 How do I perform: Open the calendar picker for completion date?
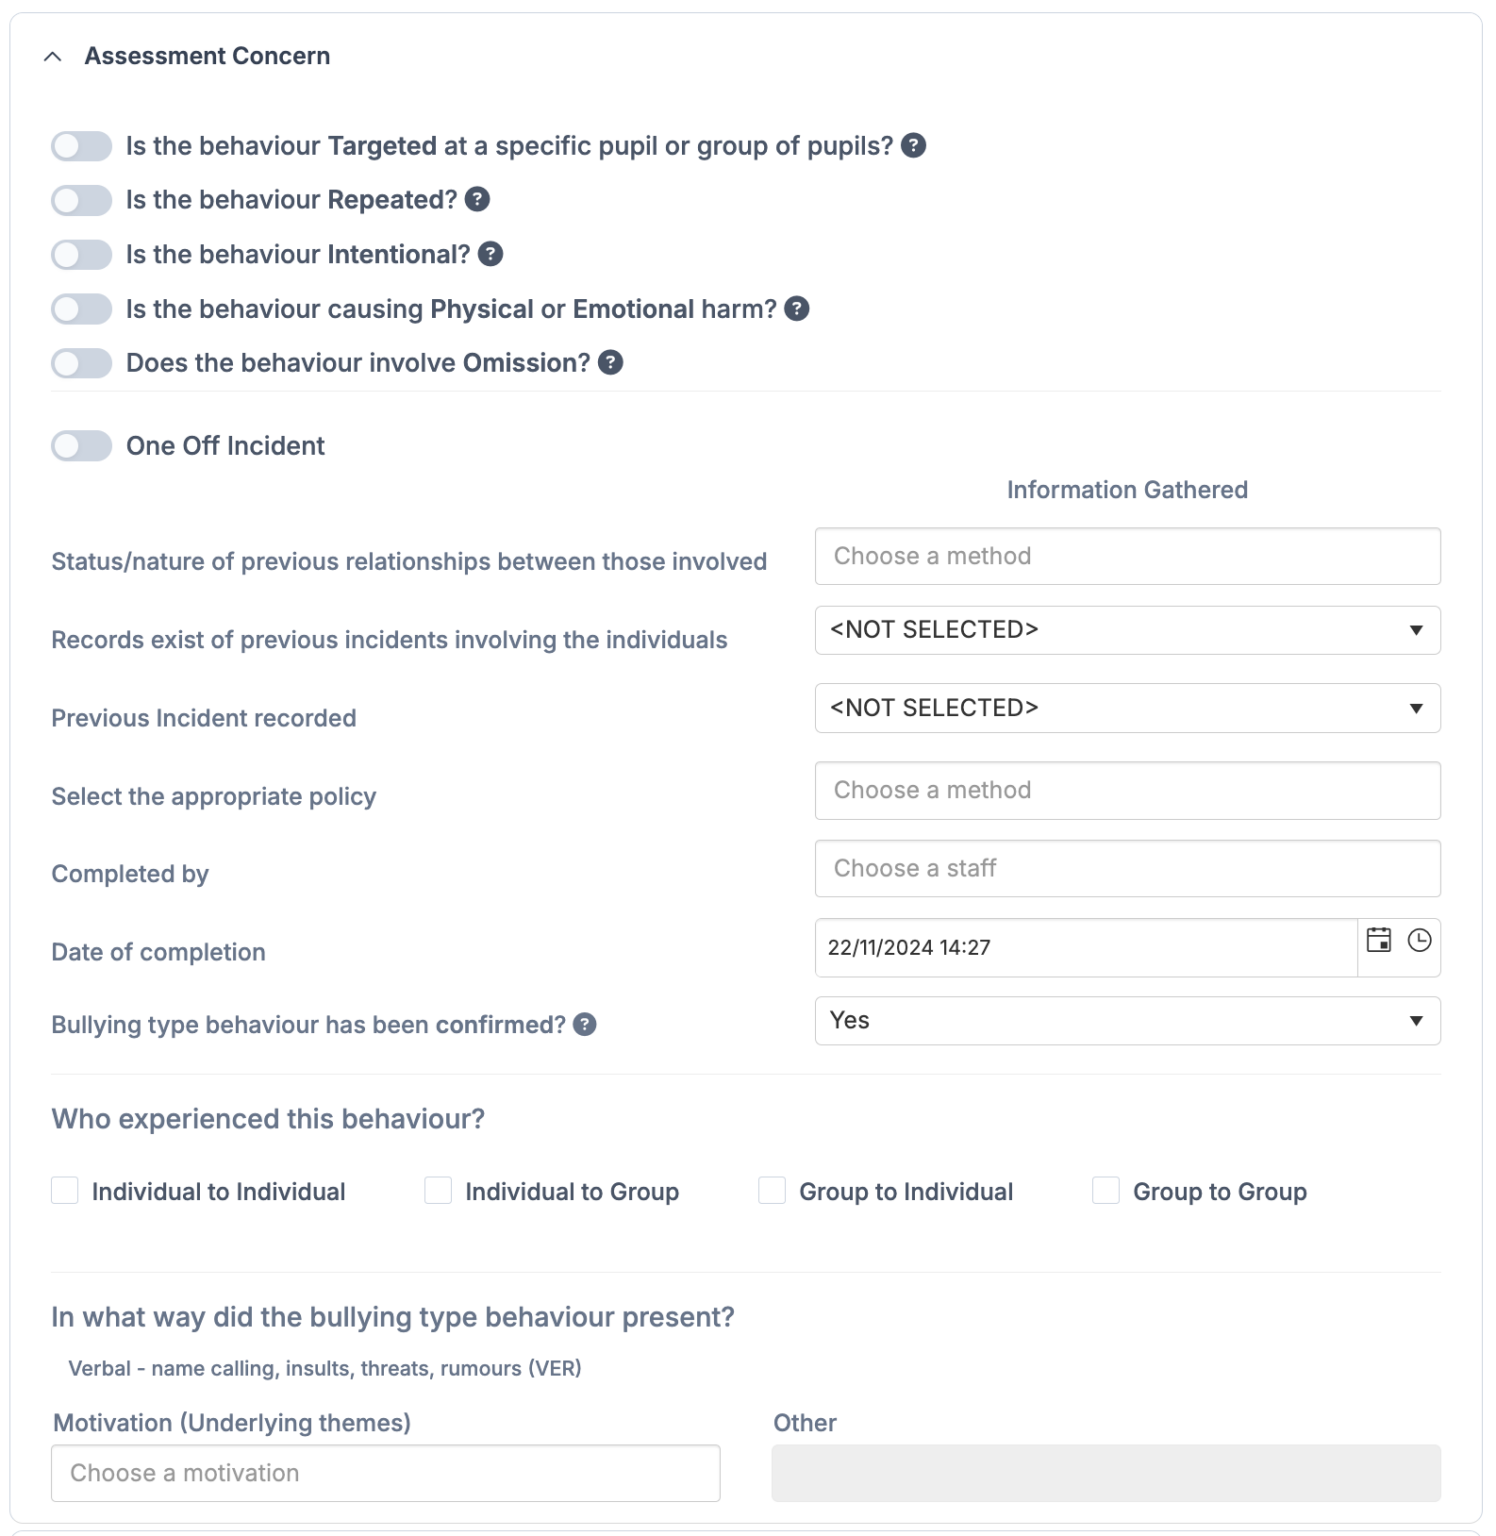(1379, 940)
